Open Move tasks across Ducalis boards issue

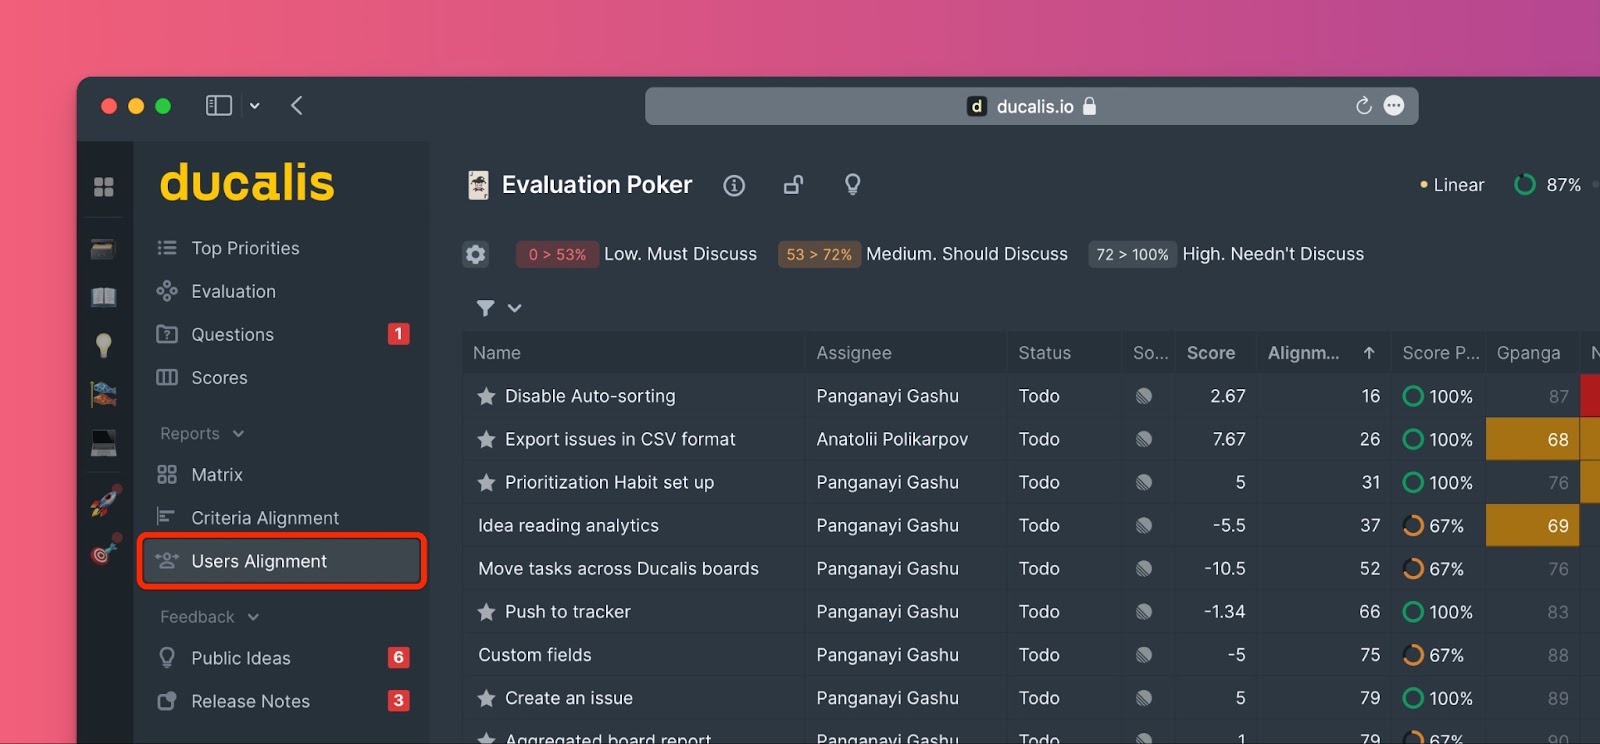click(619, 568)
